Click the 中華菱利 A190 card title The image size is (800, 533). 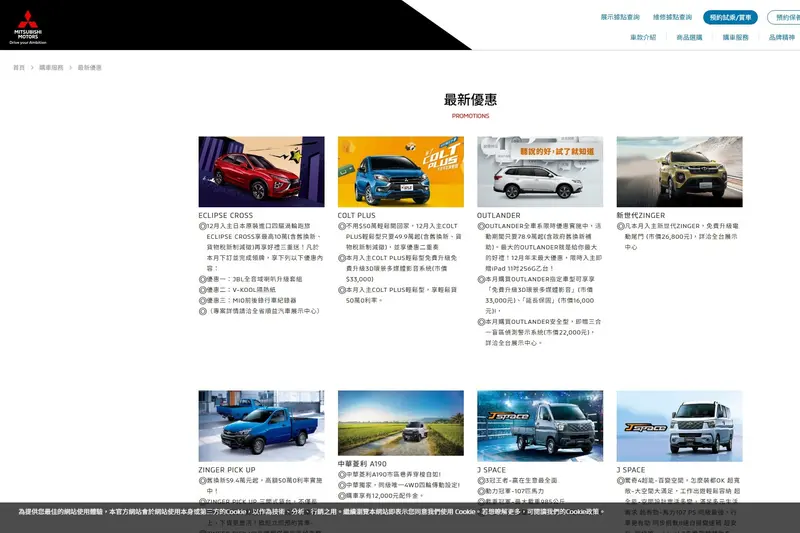click(362, 464)
